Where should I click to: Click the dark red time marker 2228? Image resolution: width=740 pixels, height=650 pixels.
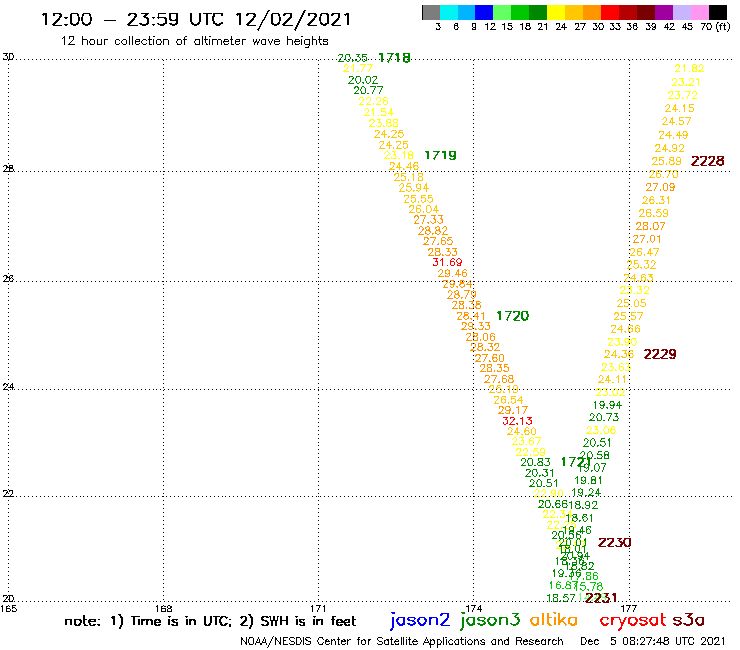pos(707,161)
